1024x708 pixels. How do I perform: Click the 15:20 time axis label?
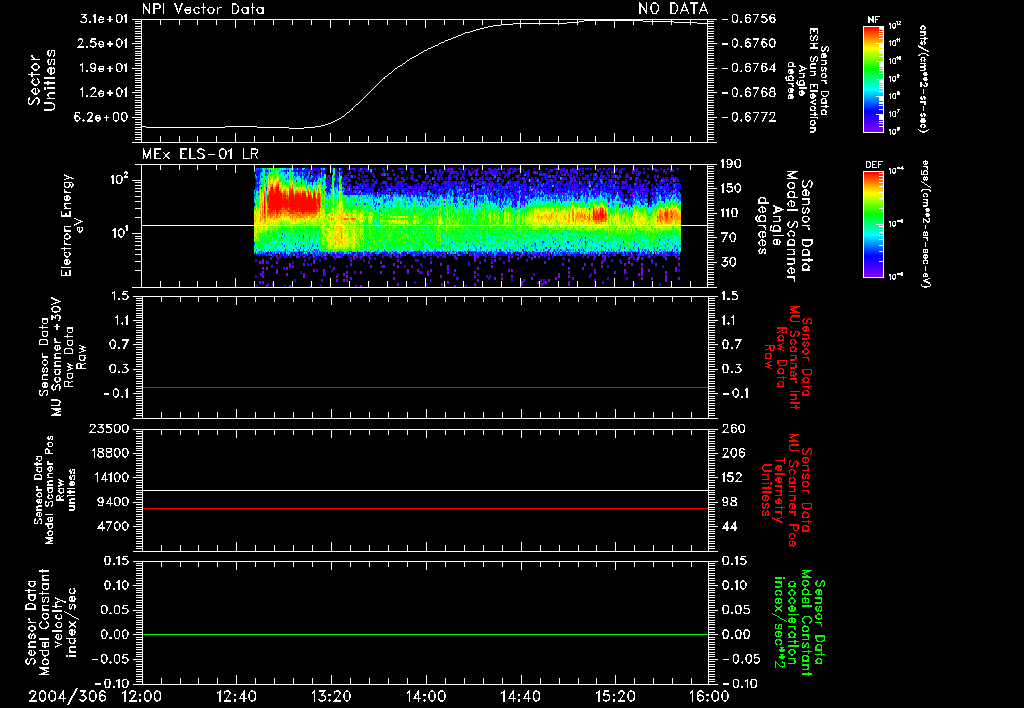(x=615, y=696)
